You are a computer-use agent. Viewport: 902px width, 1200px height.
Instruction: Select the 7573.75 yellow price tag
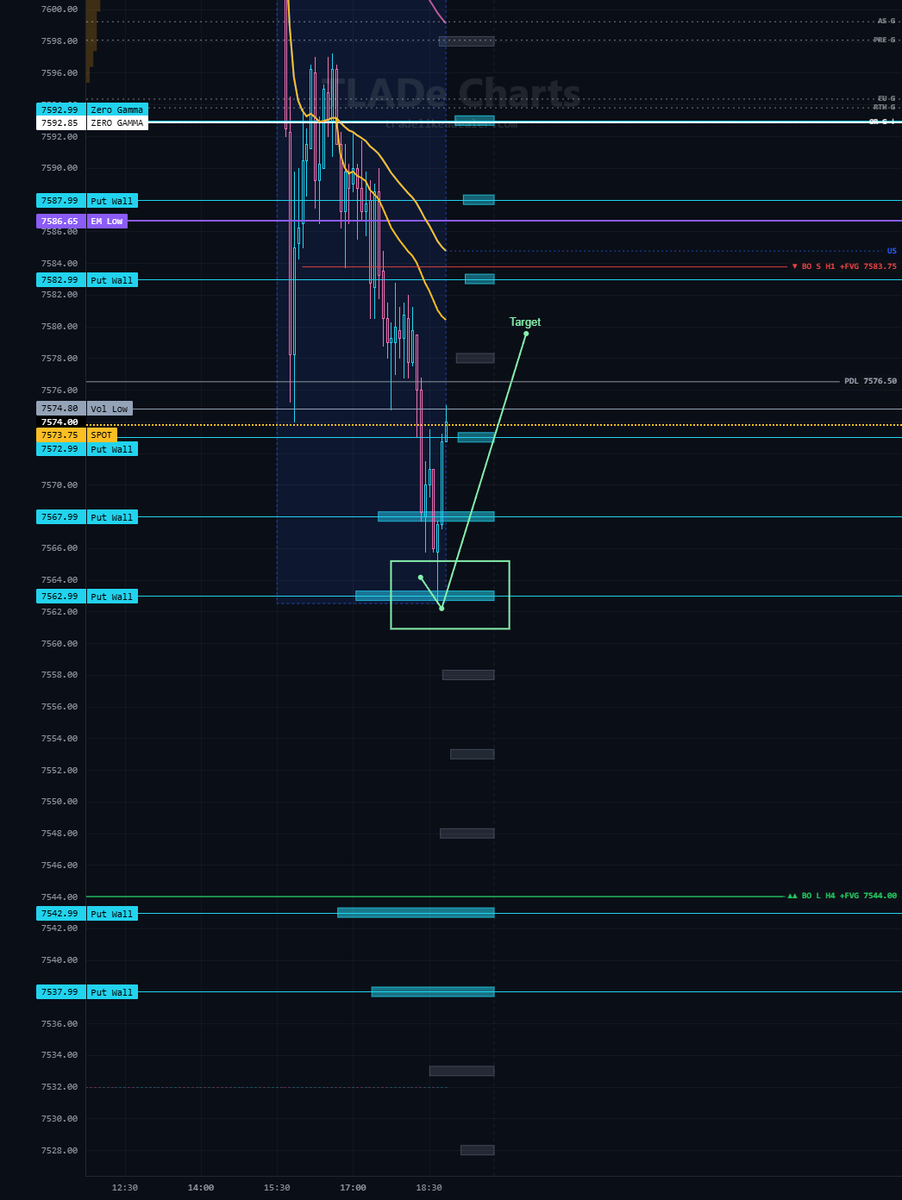click(x=61, y=435)
